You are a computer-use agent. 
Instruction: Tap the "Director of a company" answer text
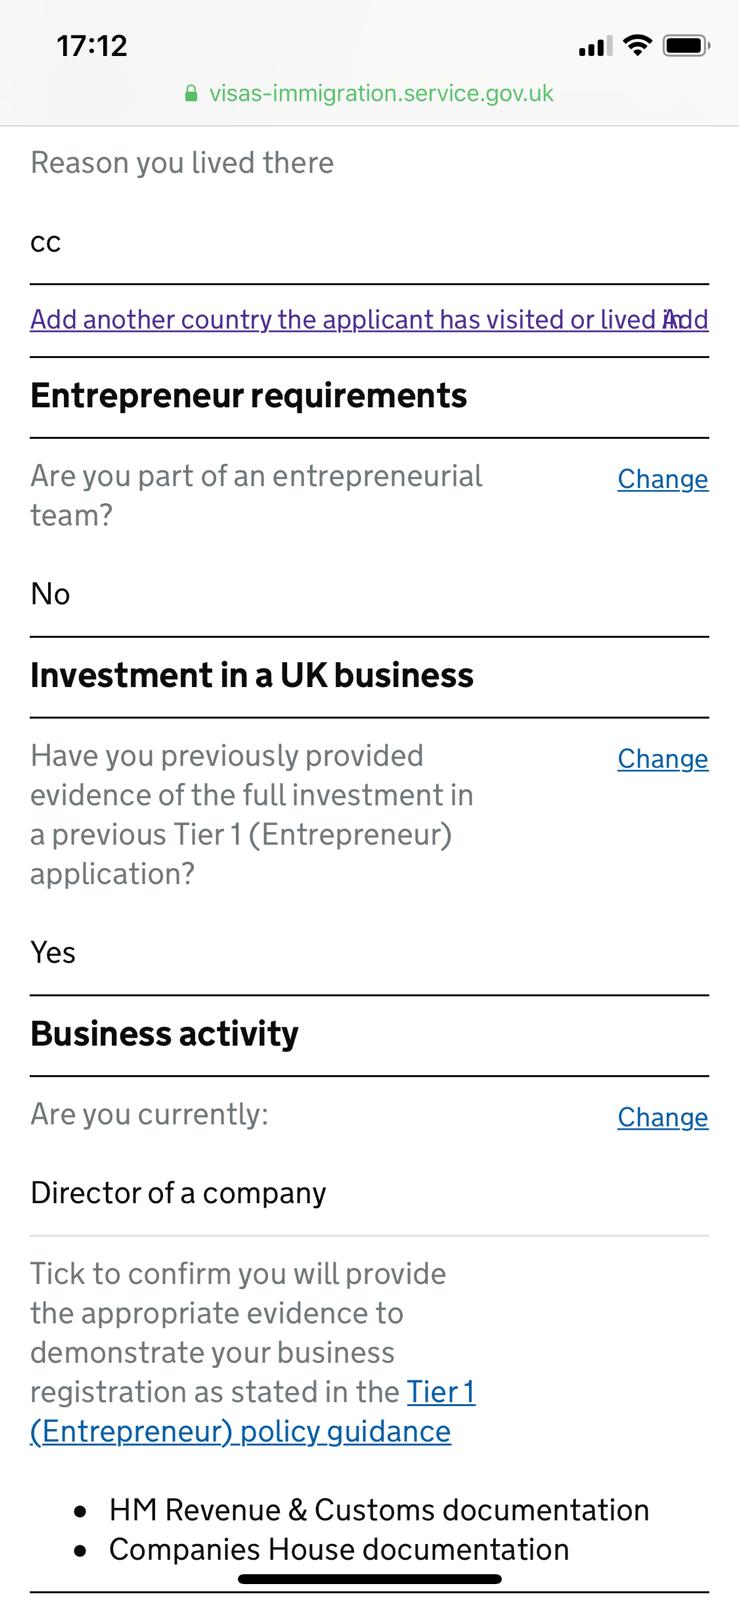point(178,1193)
